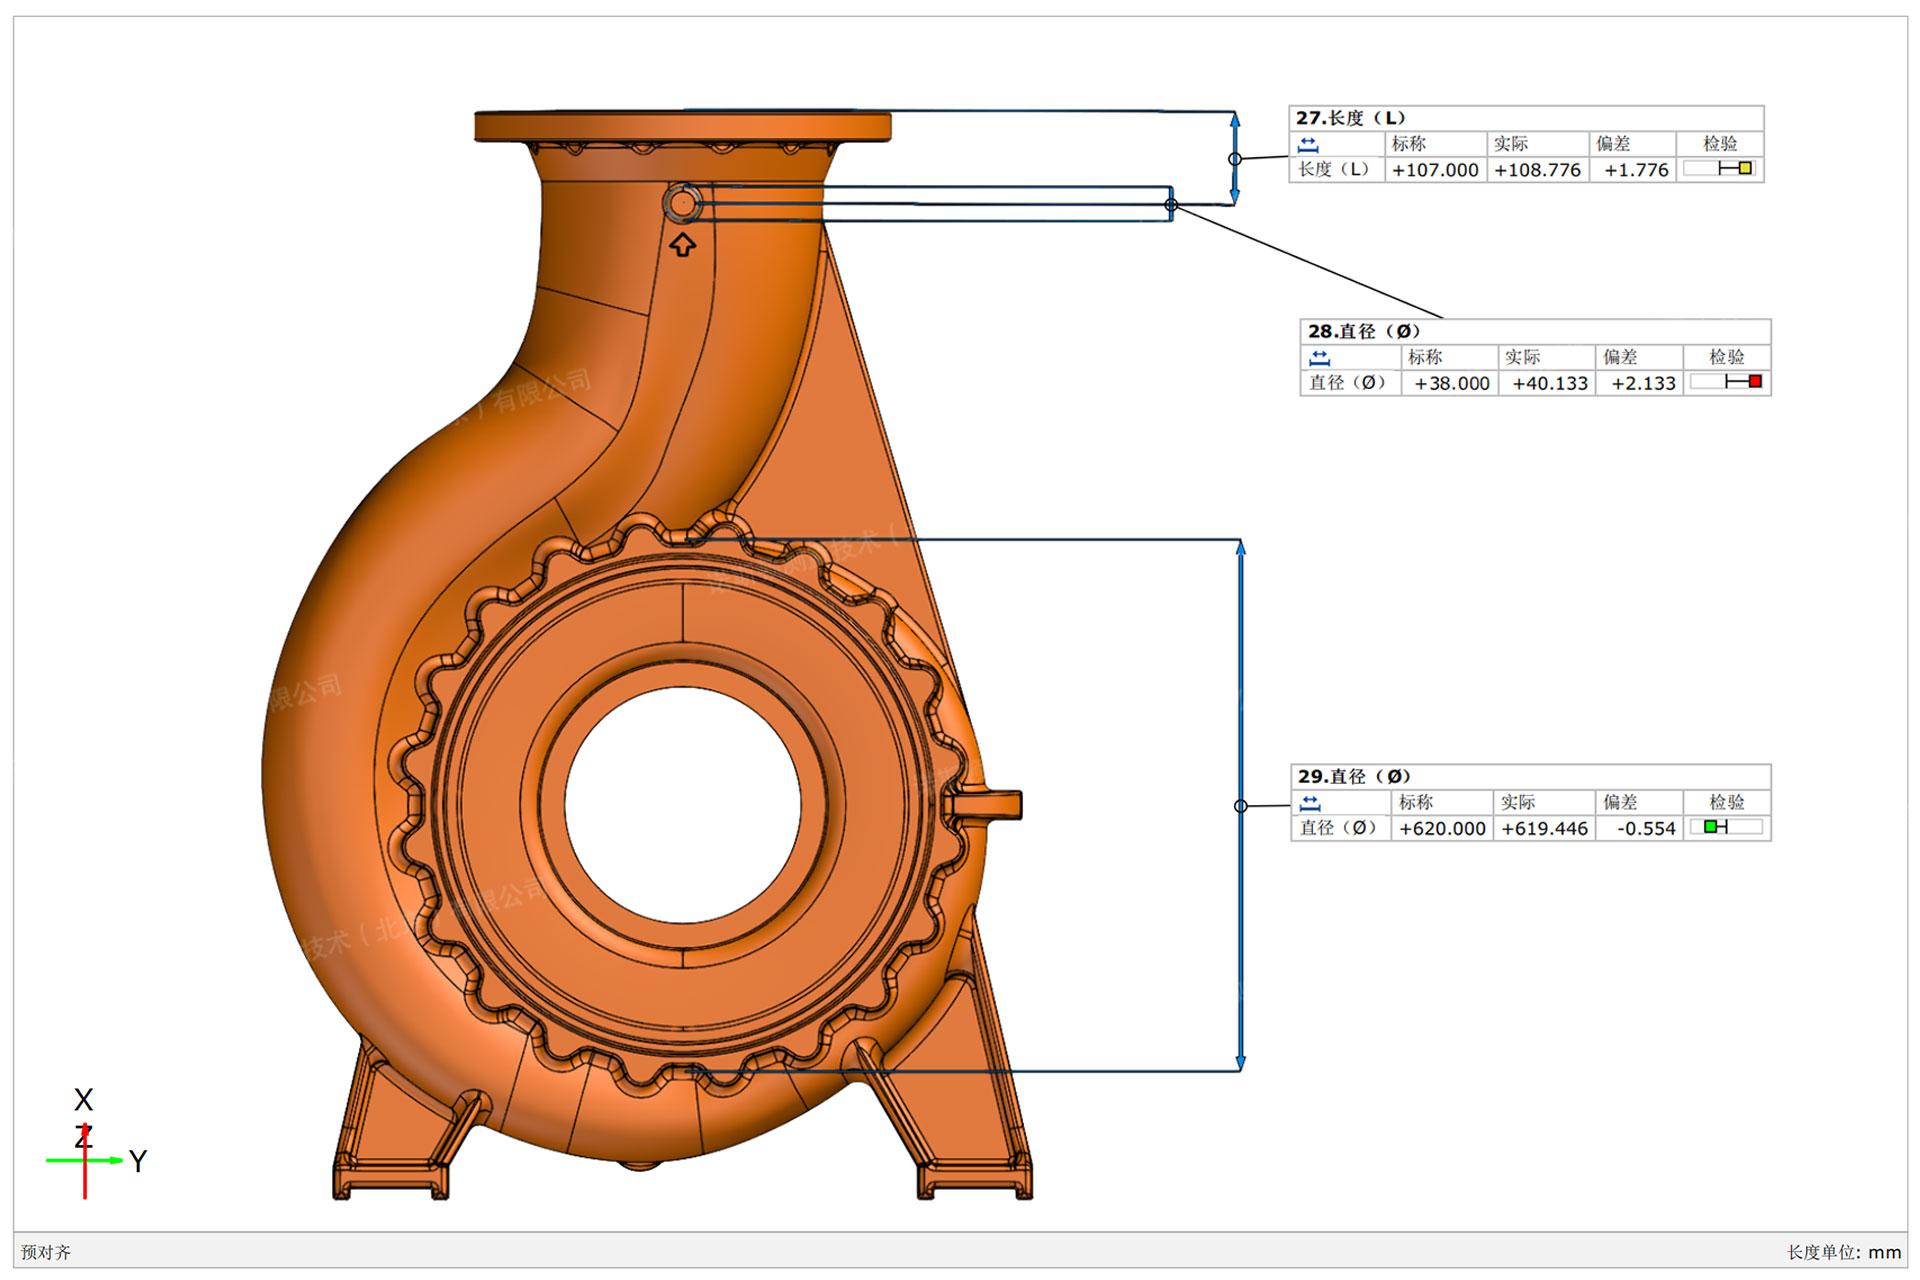Click the '直径（Ø）' row label in annotation 28

(x=1347, y=382)
